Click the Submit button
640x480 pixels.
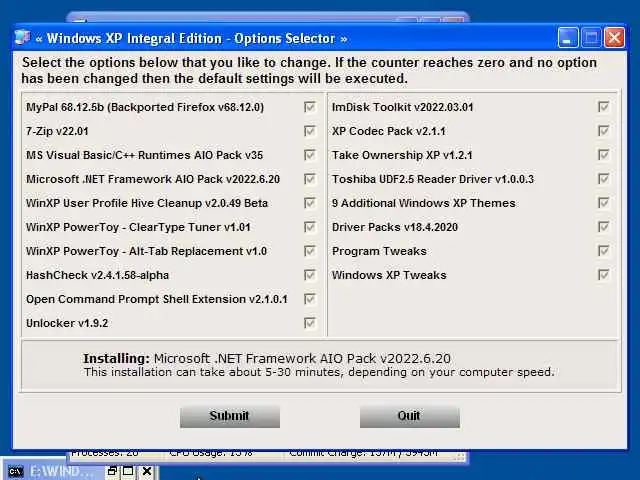[x=230, y=416]
